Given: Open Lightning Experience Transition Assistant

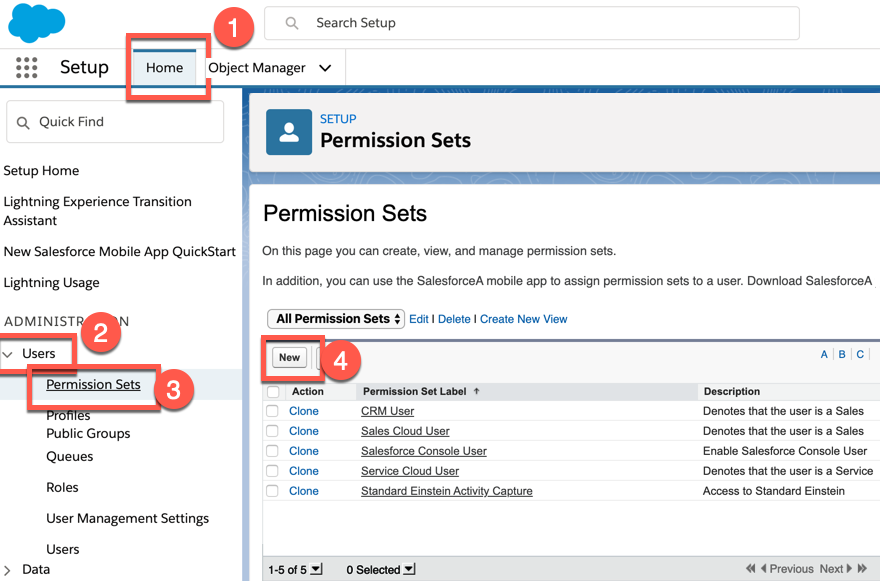Looking at the screenshot, I should point(98,211).
